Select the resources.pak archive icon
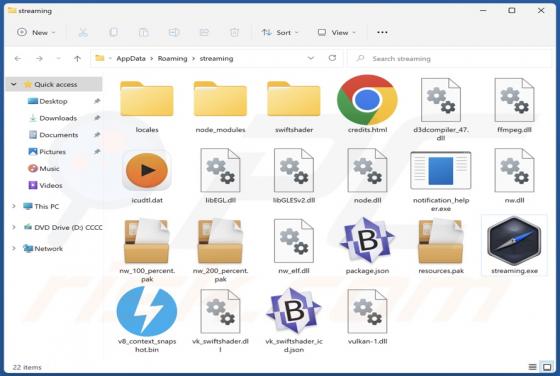This screenshot has width=560, height=376. click(x=441, y=241)
